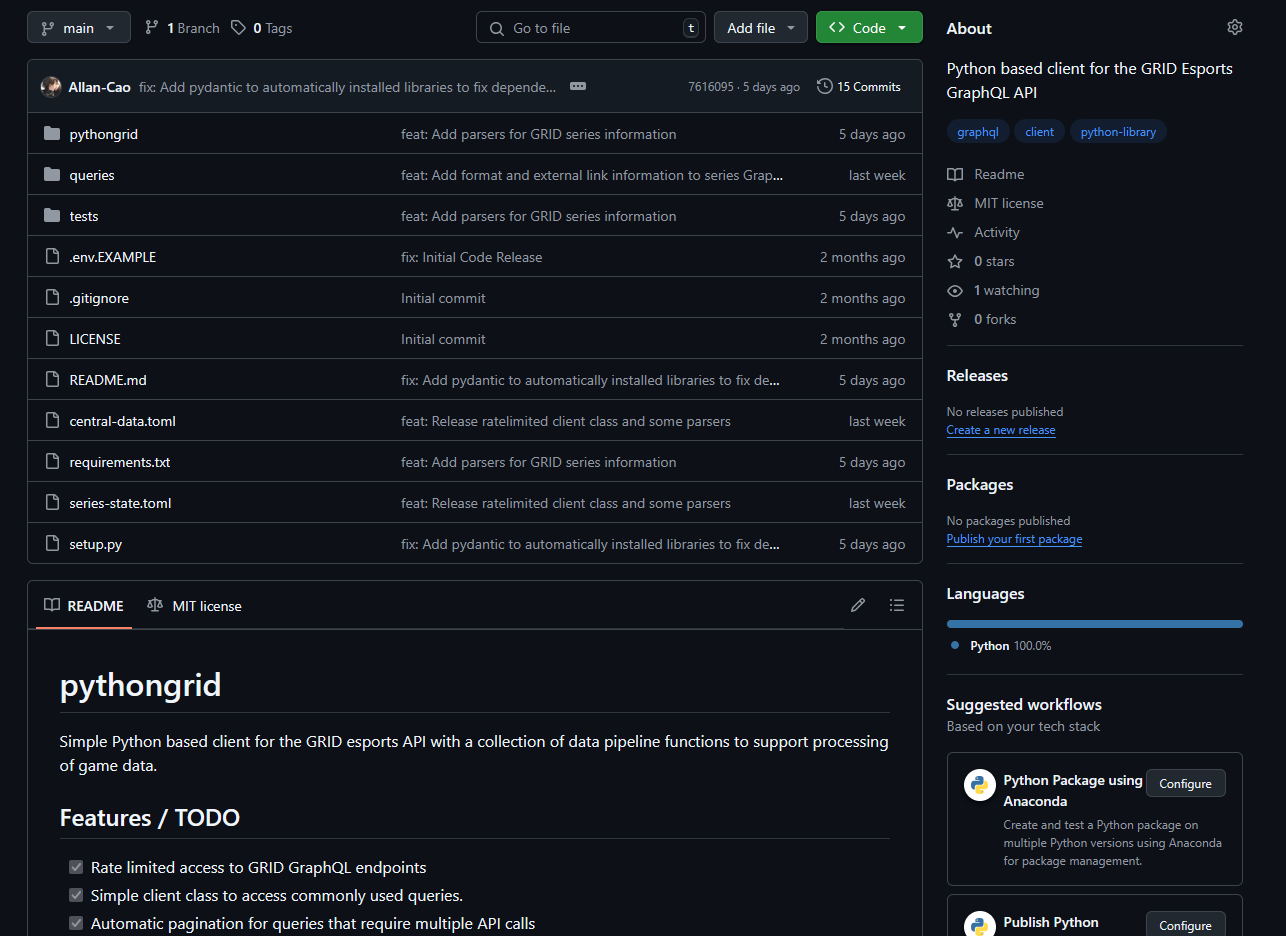The height and width of the screenshot is (936, 1286).
Task: Open the About settings gear icon
Action: [1235, 27]
